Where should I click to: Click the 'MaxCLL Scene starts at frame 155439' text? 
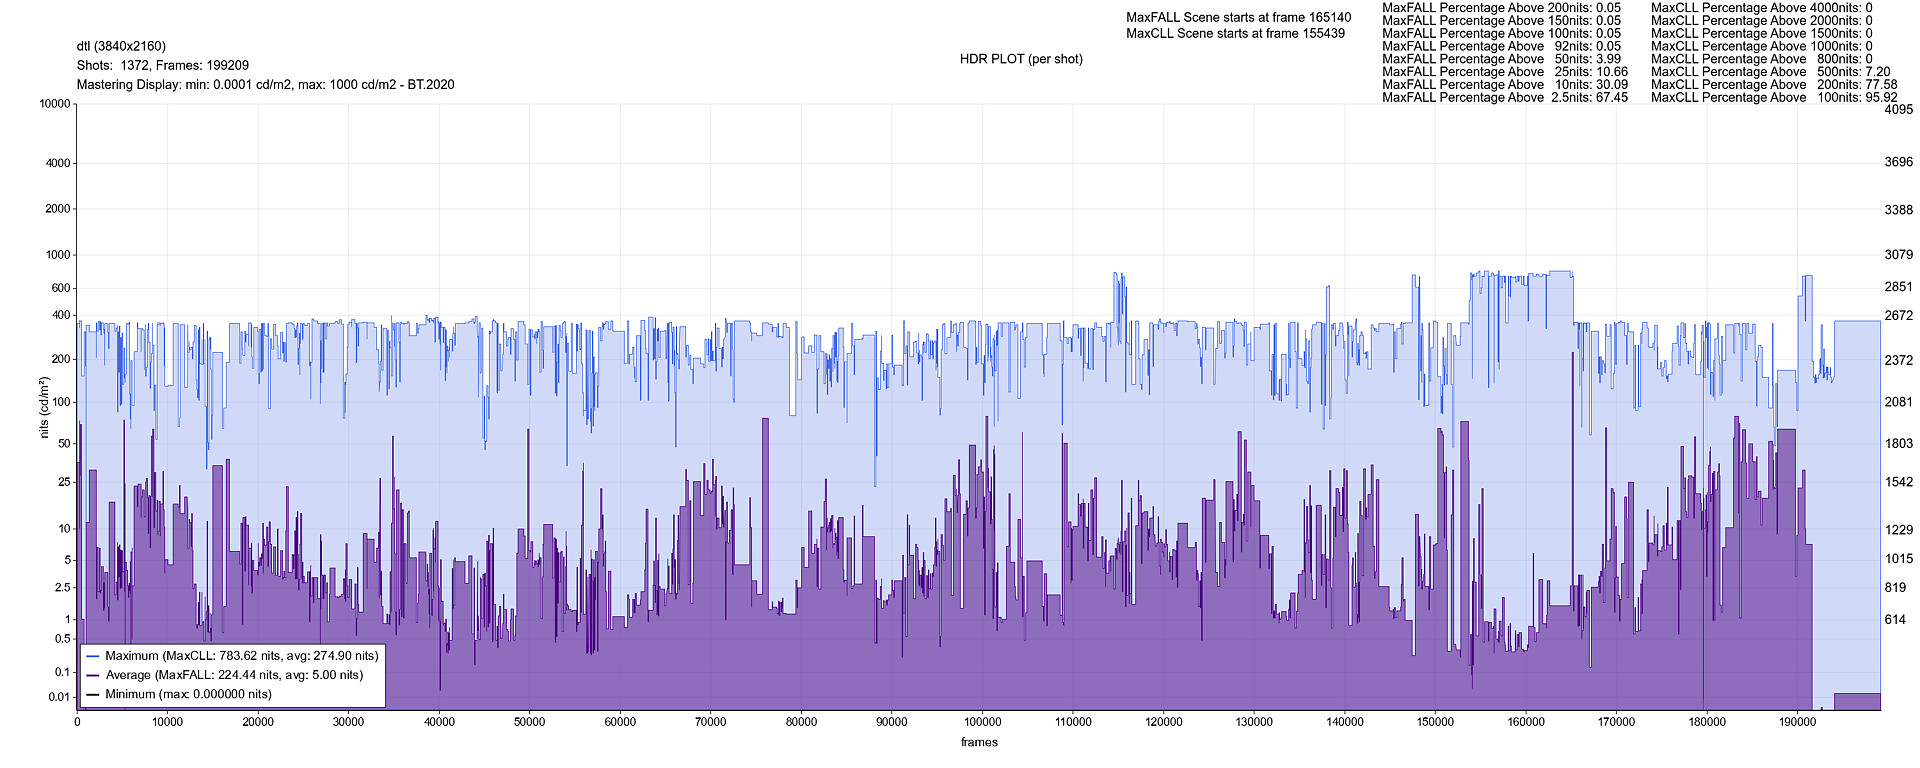(1235, 33)
